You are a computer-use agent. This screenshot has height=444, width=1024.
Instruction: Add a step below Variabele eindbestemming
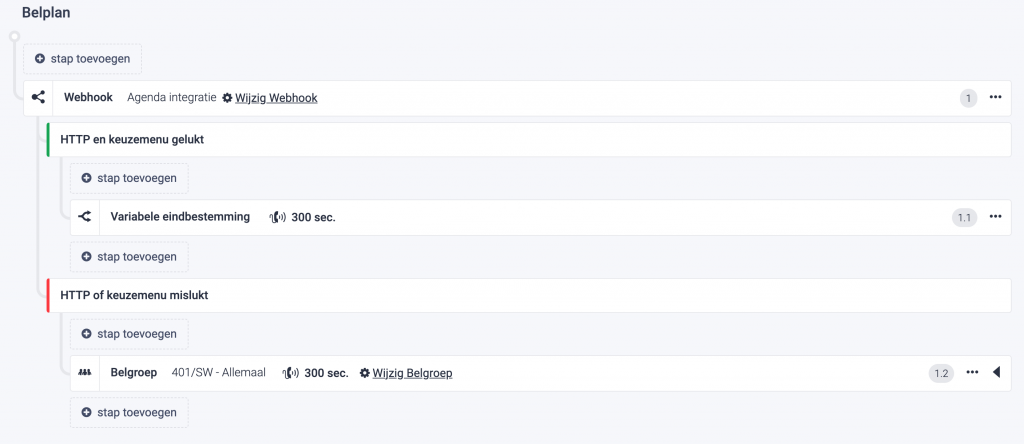(129, 257)
